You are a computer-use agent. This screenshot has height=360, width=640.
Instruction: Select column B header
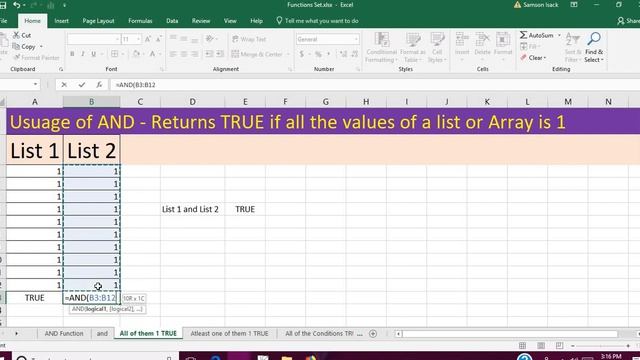tap(91, 102)
